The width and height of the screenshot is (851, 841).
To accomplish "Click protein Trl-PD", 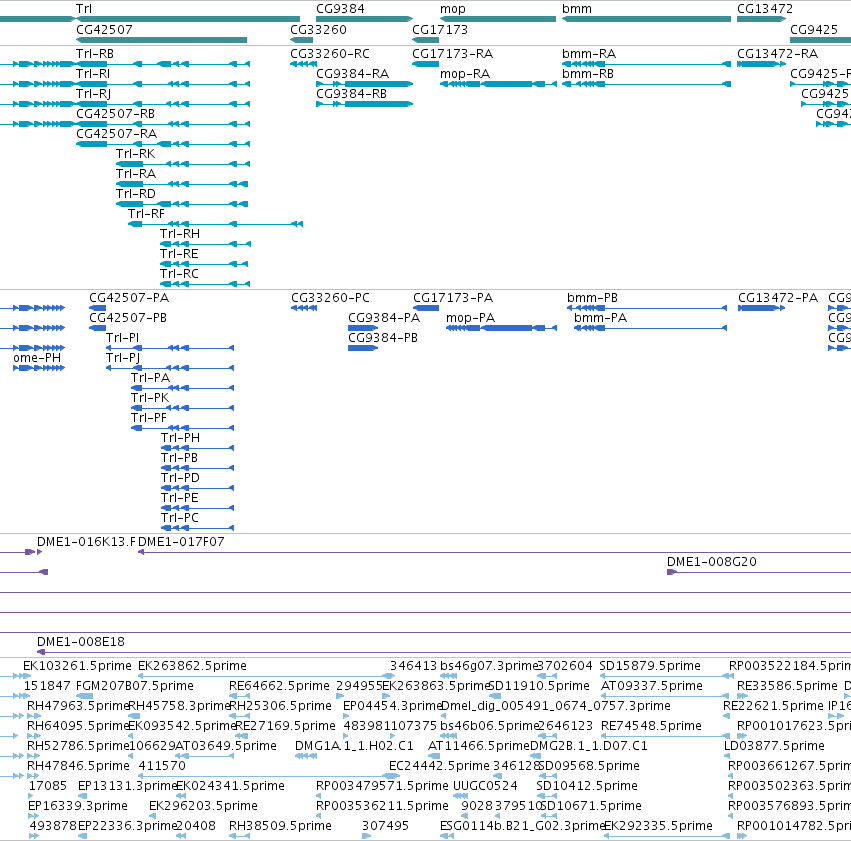I will point(180,479).
